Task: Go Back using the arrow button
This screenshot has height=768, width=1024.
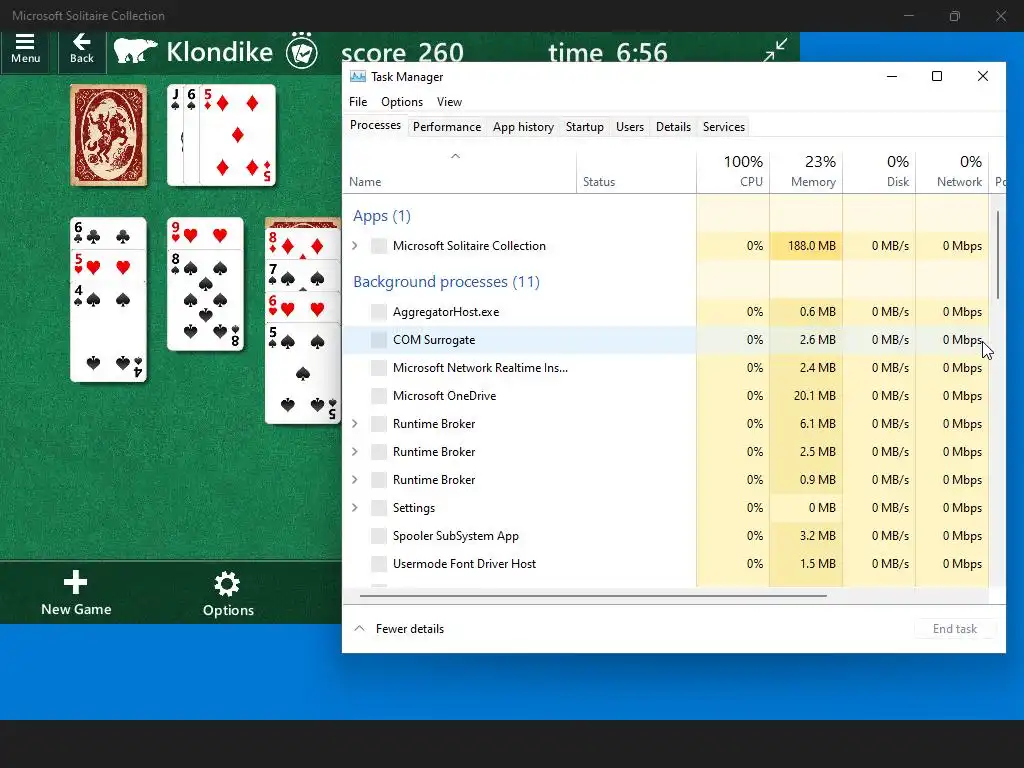Action: click(82, 49)
